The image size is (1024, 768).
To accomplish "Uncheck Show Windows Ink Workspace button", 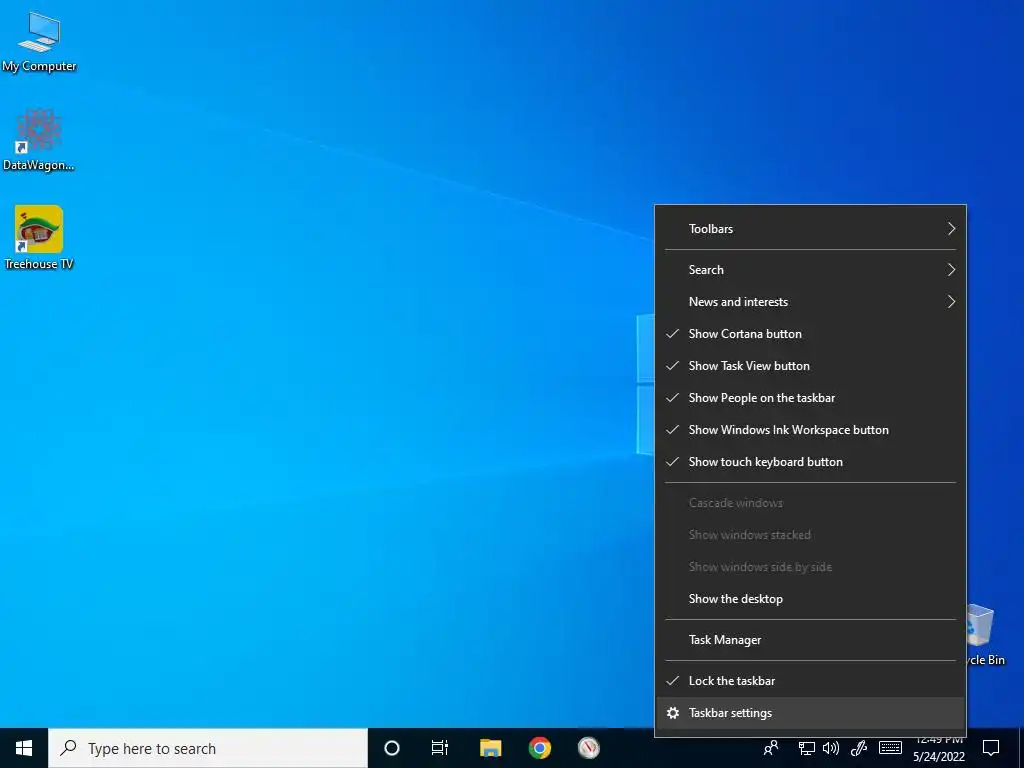I will 810,430.
